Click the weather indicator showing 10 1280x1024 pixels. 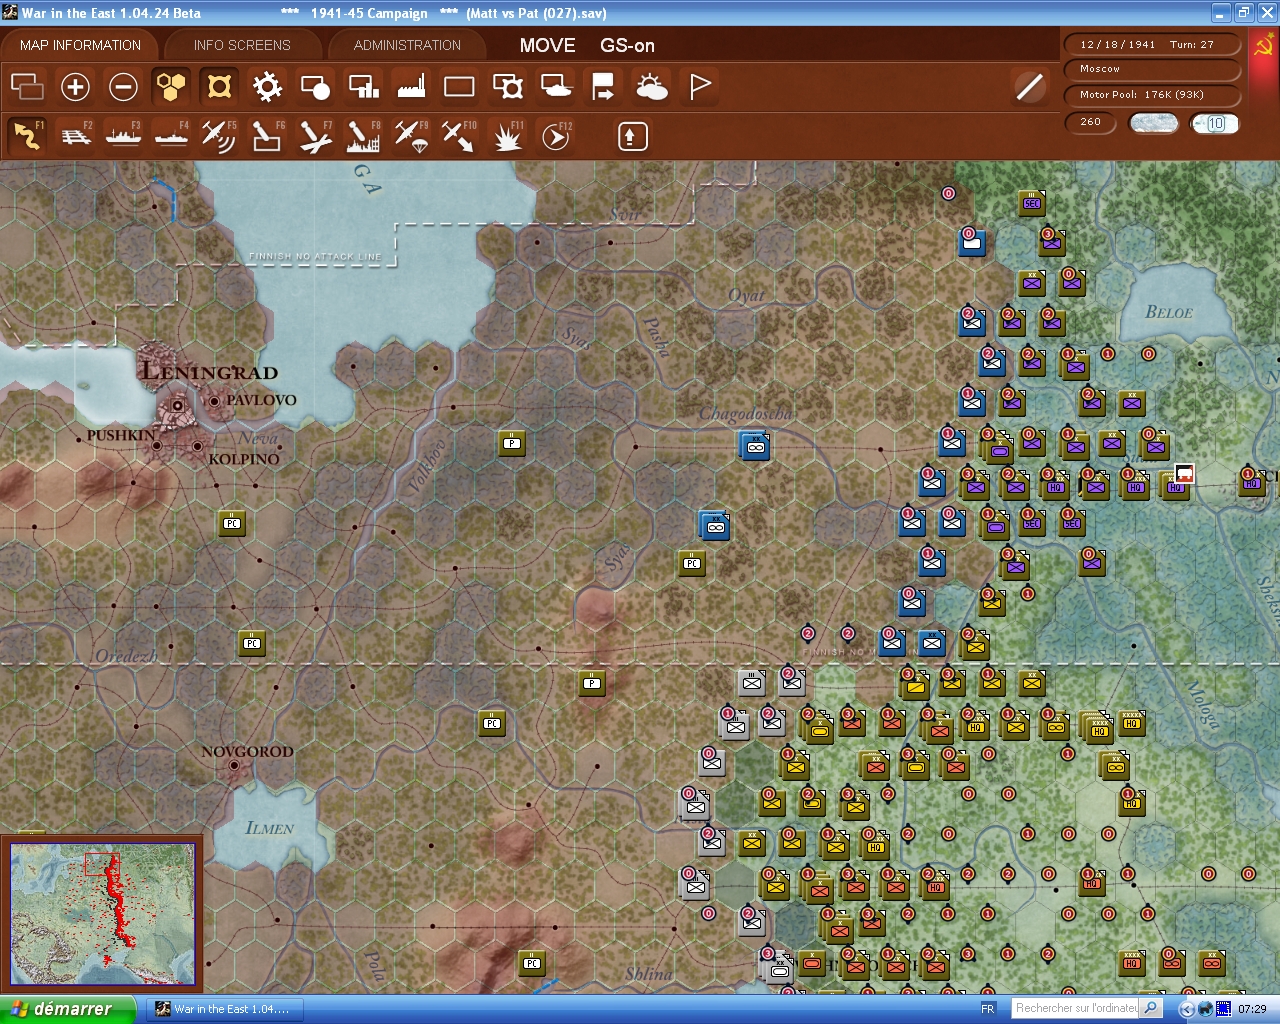1214,123
